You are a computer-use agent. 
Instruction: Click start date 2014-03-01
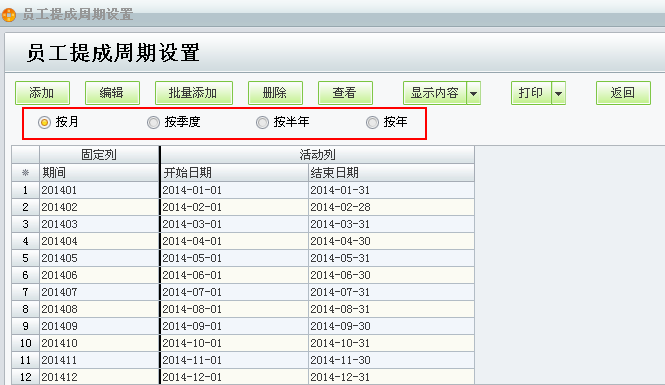pyautogui.click(x=235, y=224)
